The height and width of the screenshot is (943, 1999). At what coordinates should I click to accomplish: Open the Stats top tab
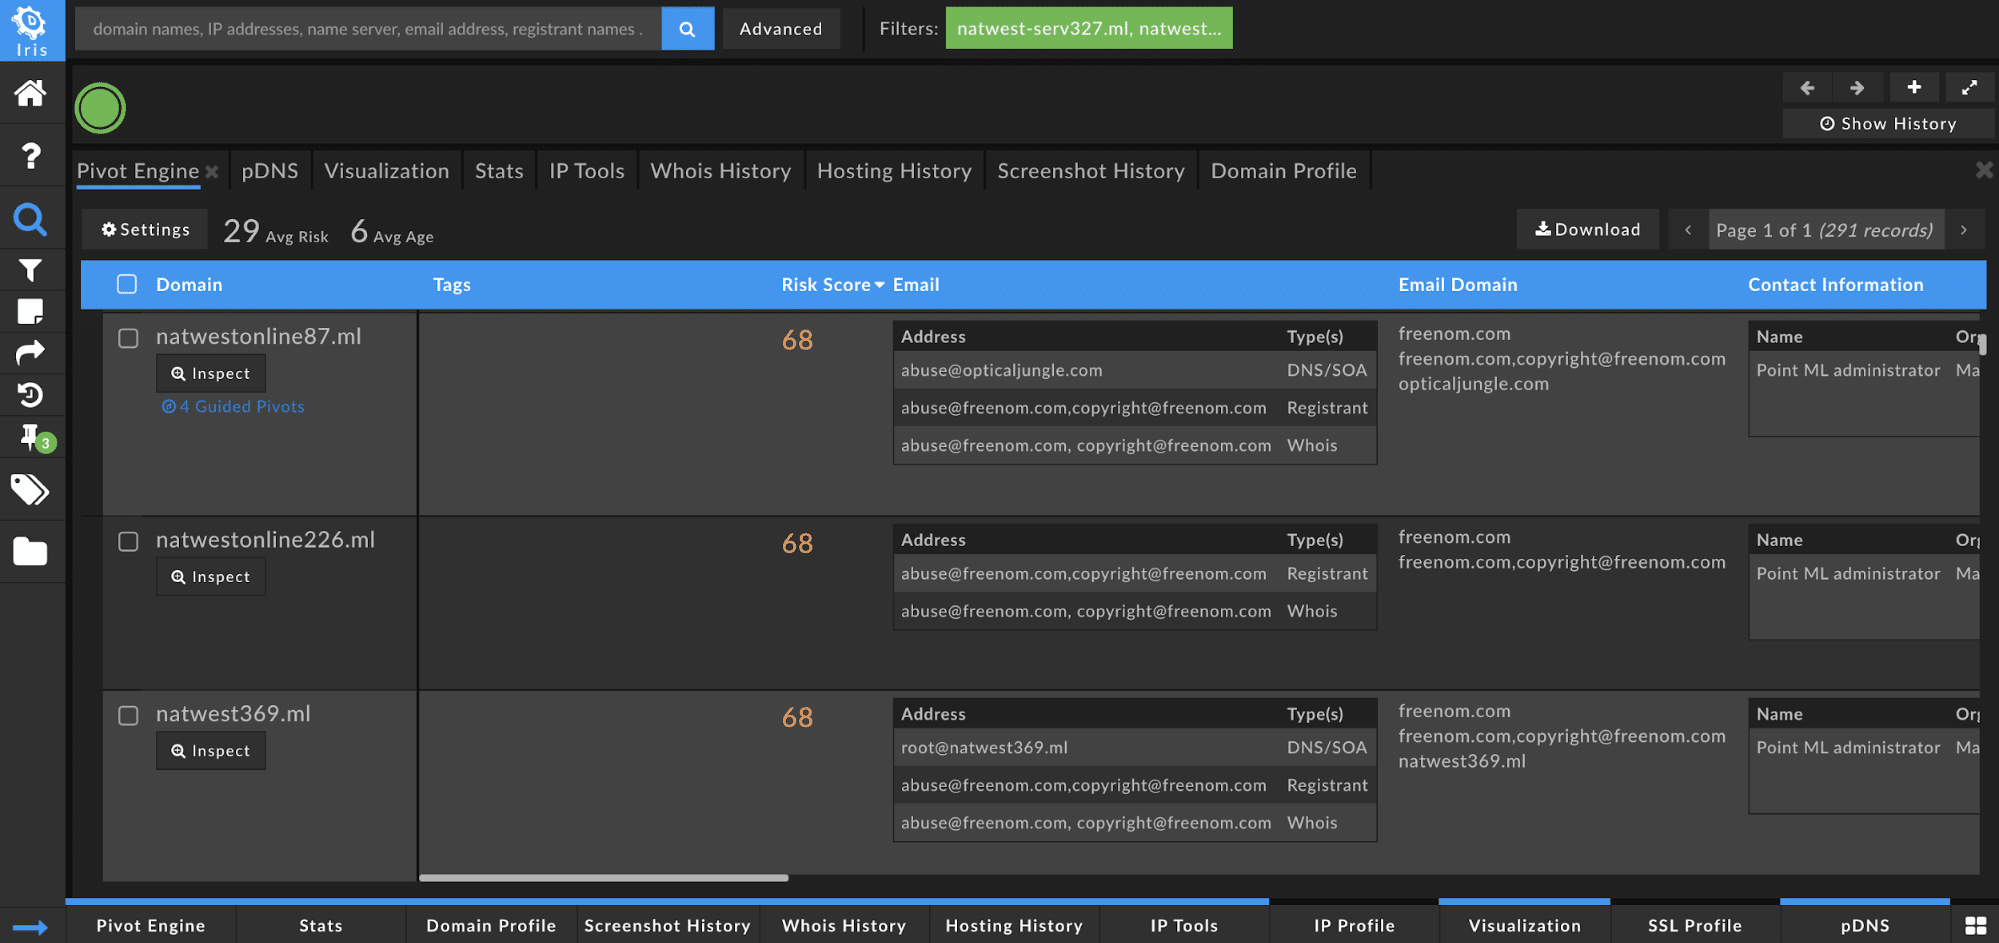coord(499,171)
